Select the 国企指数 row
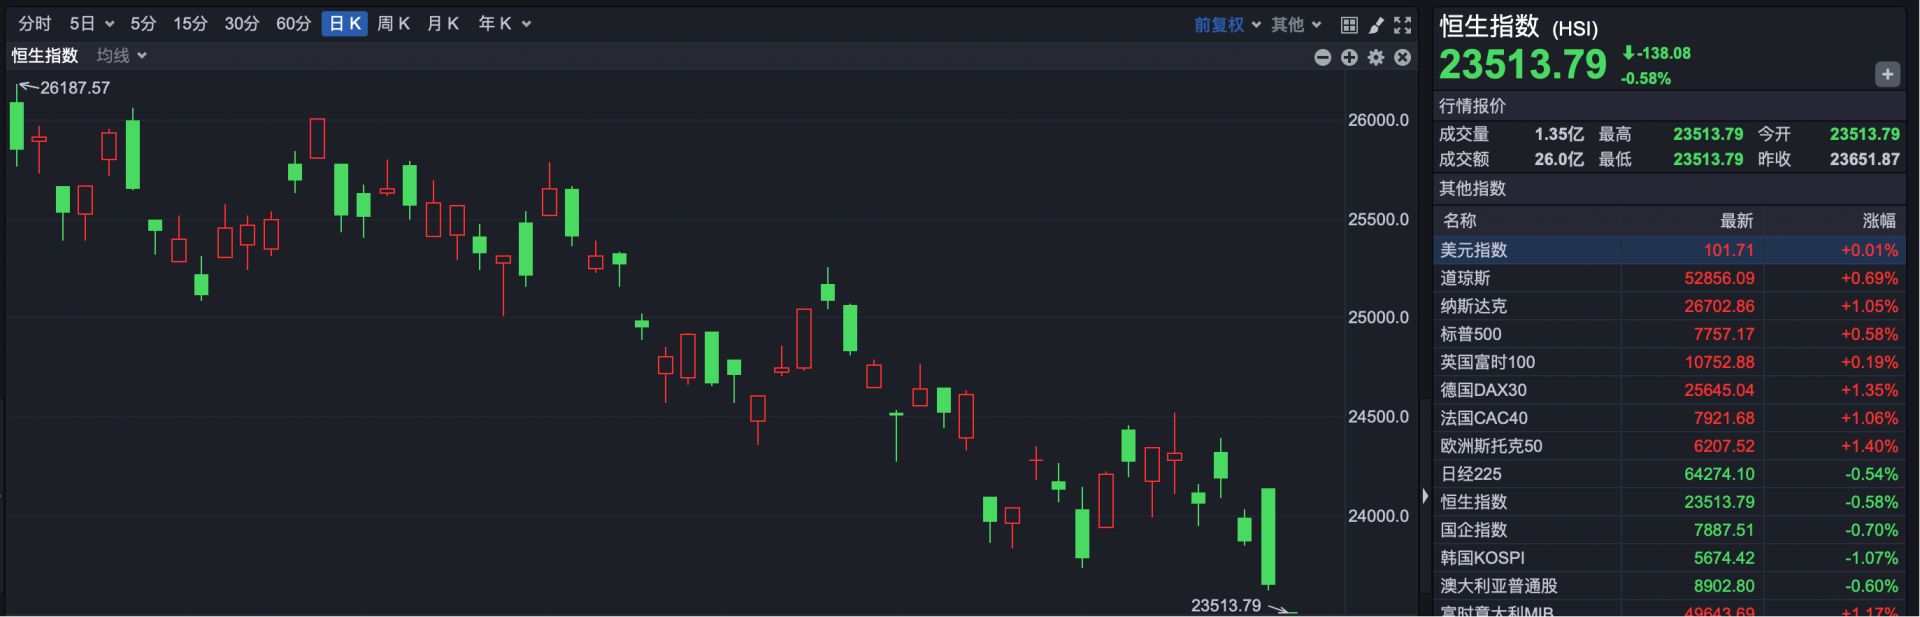 click(1669, 530)
